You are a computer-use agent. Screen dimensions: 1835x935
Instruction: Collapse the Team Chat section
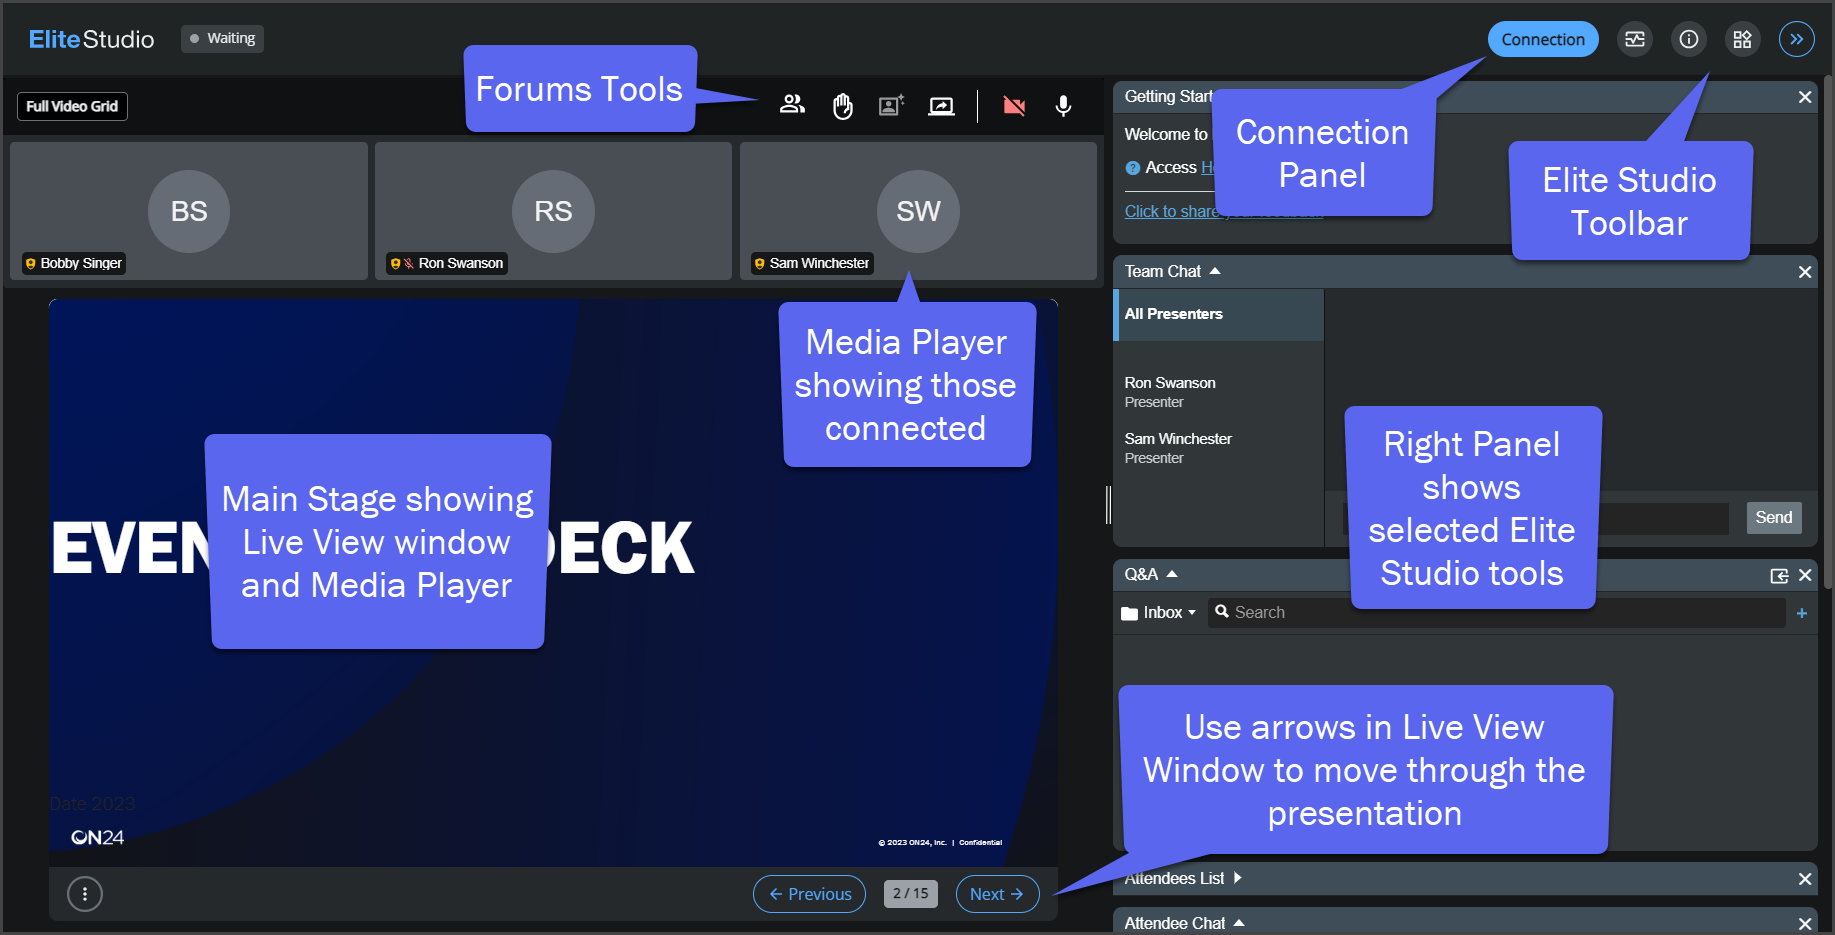pyautogui.click(x=1215, y=270)
